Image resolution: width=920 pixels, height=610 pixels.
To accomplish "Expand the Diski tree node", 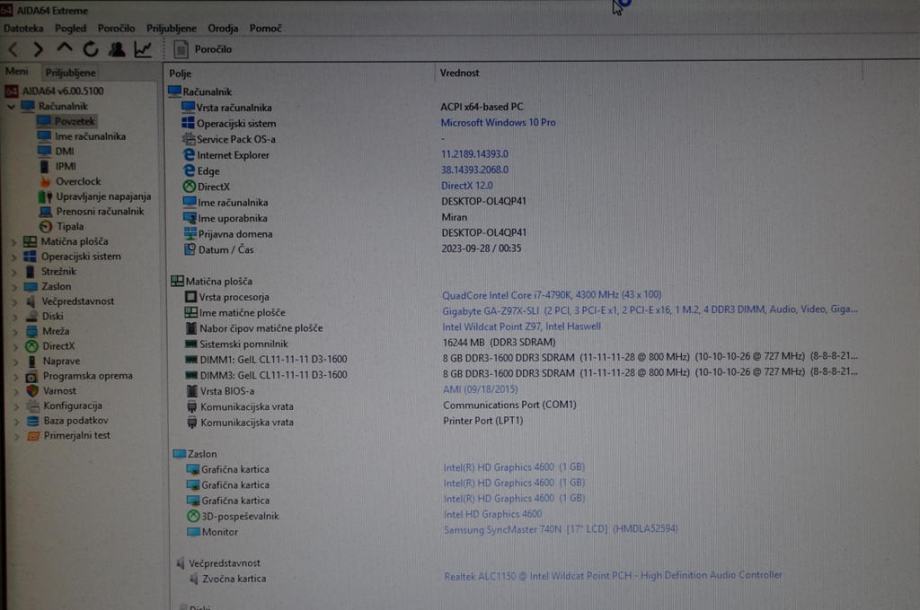I will 15,316.
